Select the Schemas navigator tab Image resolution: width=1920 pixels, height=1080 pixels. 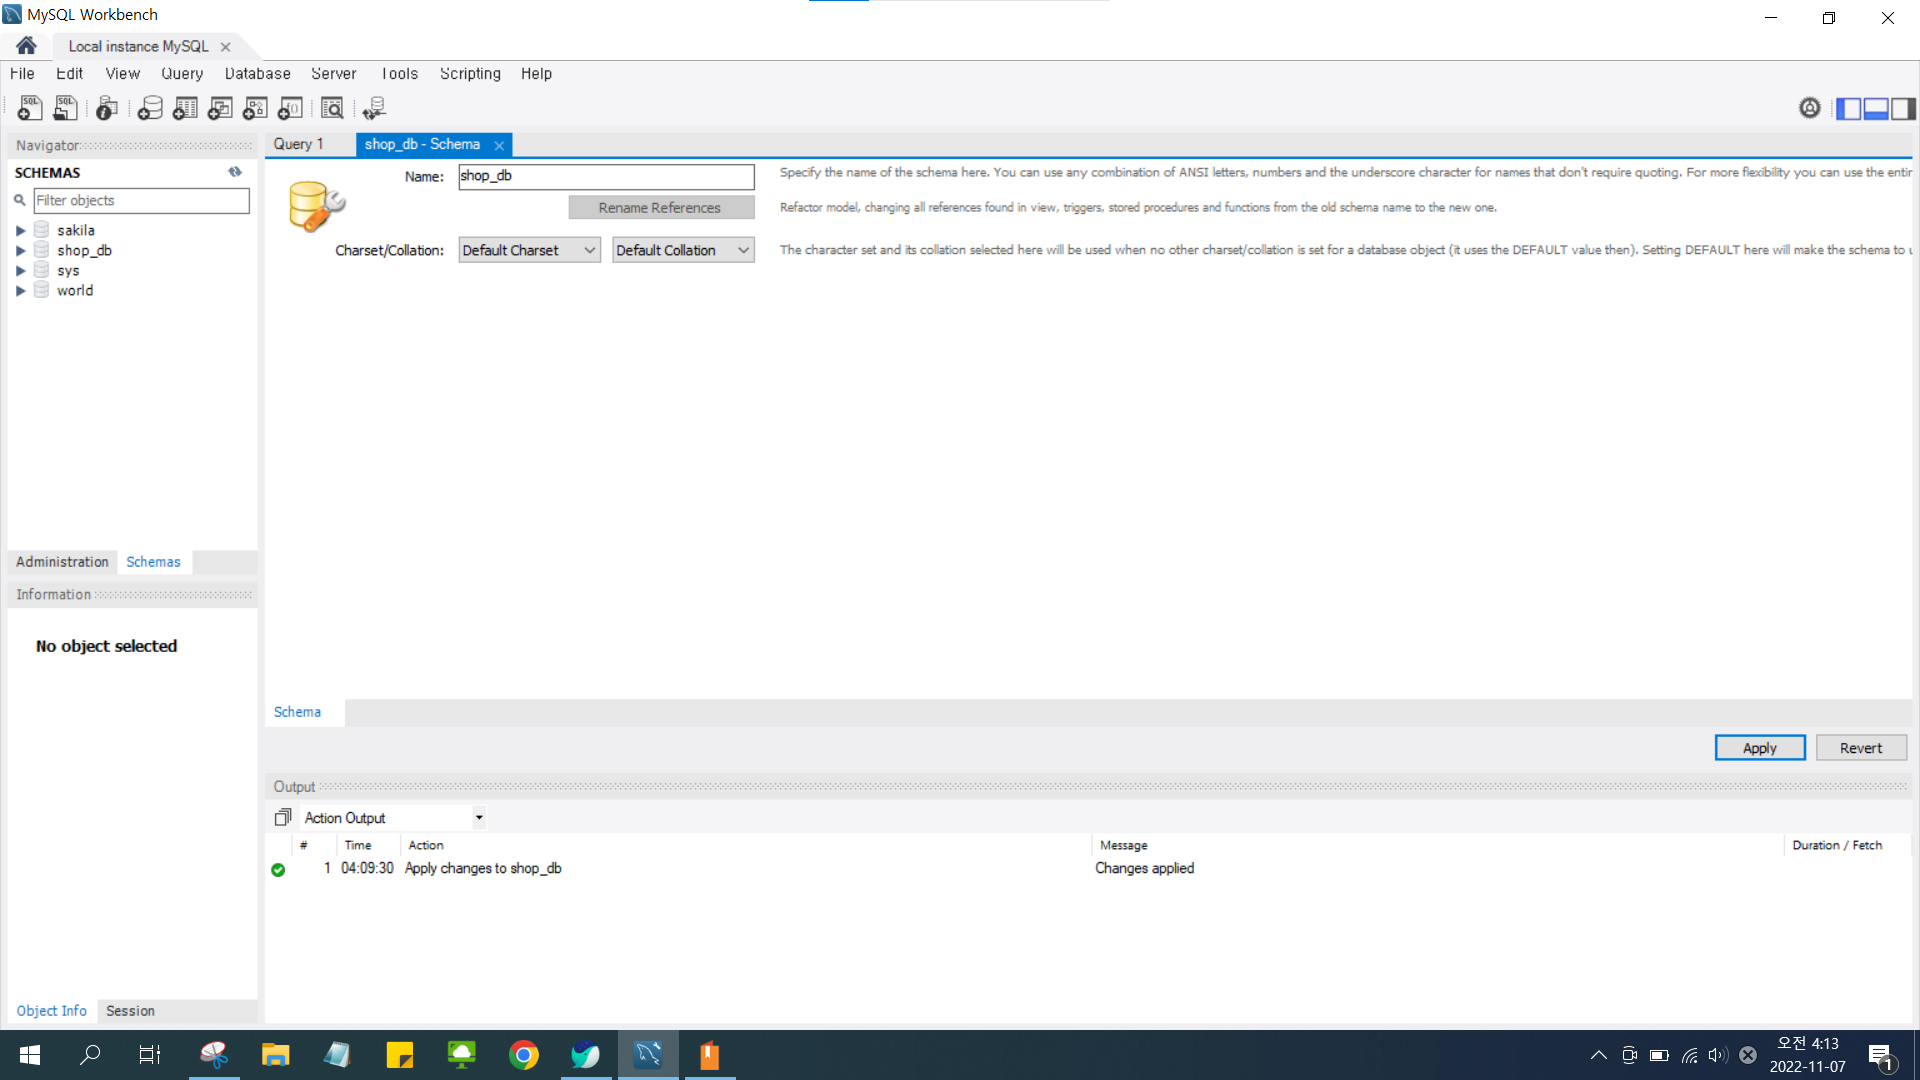click(x=153, y=562)
